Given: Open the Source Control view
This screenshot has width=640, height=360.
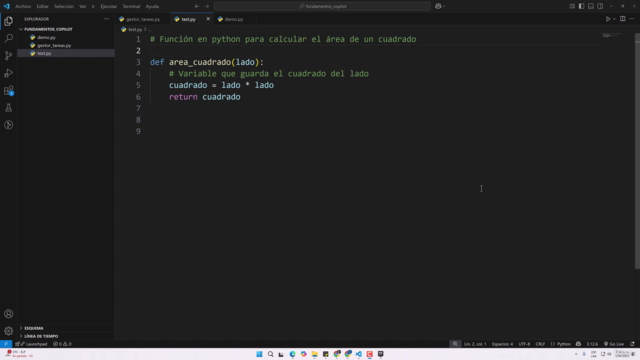Looking at the screenshot, I should [9, 56].
